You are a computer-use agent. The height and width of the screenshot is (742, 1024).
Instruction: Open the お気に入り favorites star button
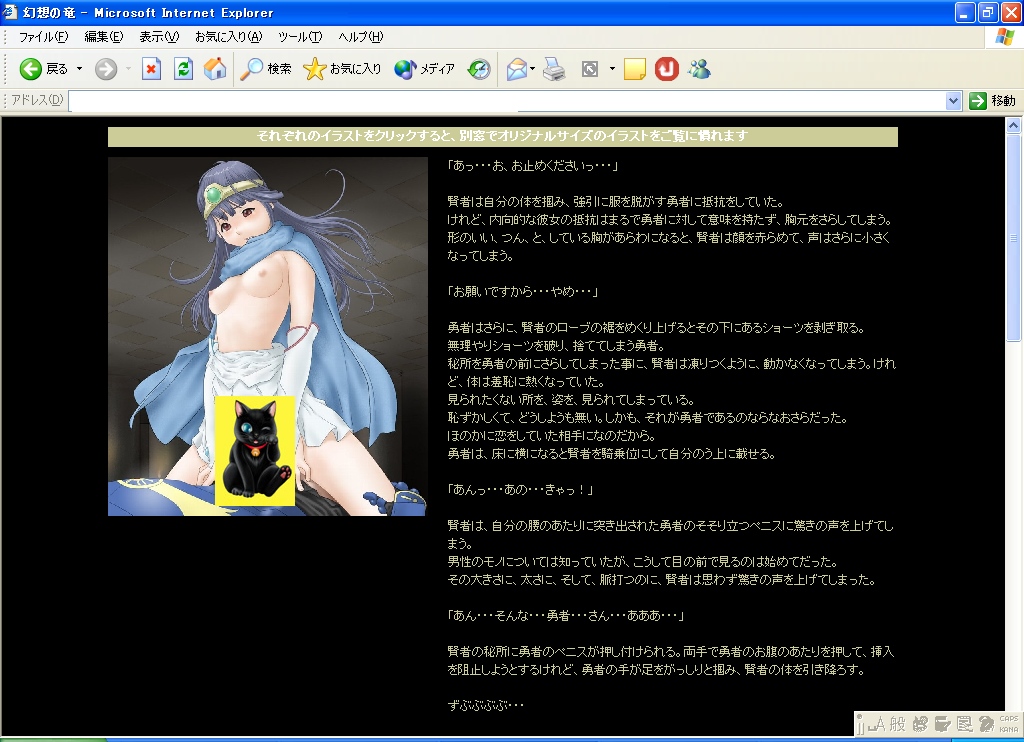coord(342,69)
